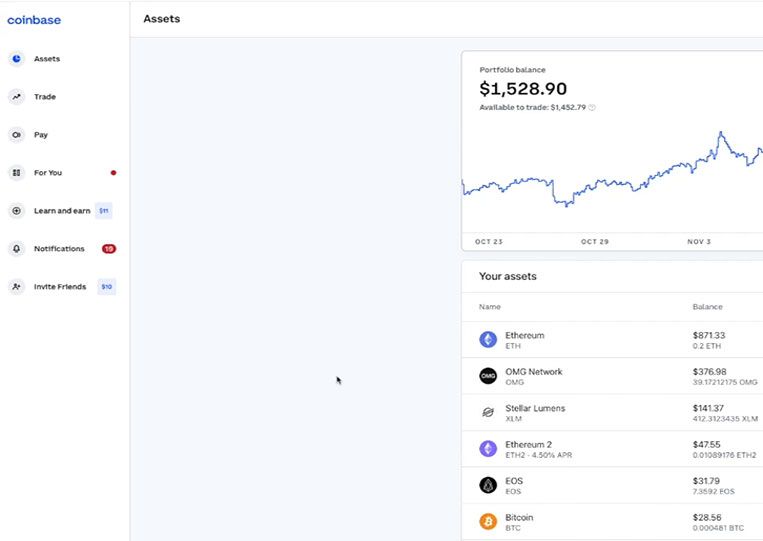The image size is (763, 541).
Task: View Notifications list
Action: point(59,249)
